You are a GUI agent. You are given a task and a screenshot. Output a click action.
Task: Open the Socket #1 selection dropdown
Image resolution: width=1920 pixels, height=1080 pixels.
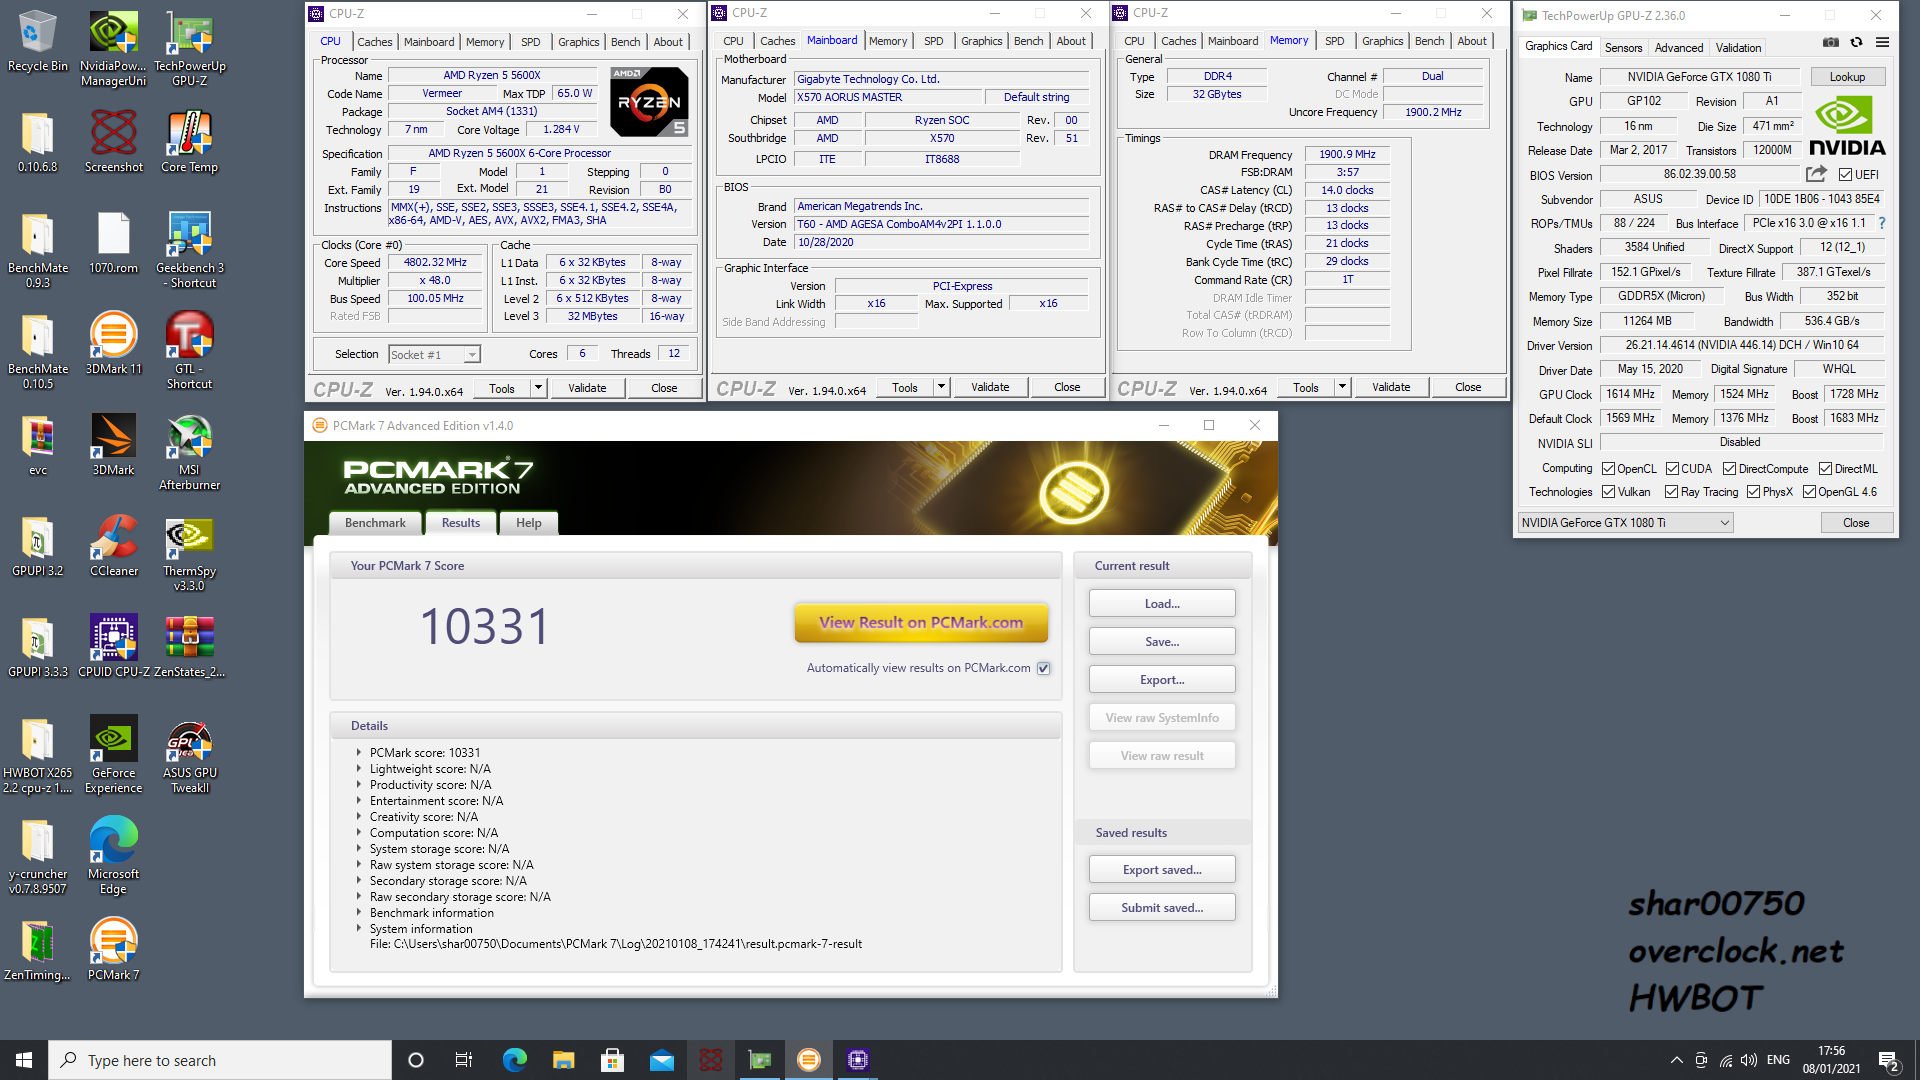click(434, 354)
